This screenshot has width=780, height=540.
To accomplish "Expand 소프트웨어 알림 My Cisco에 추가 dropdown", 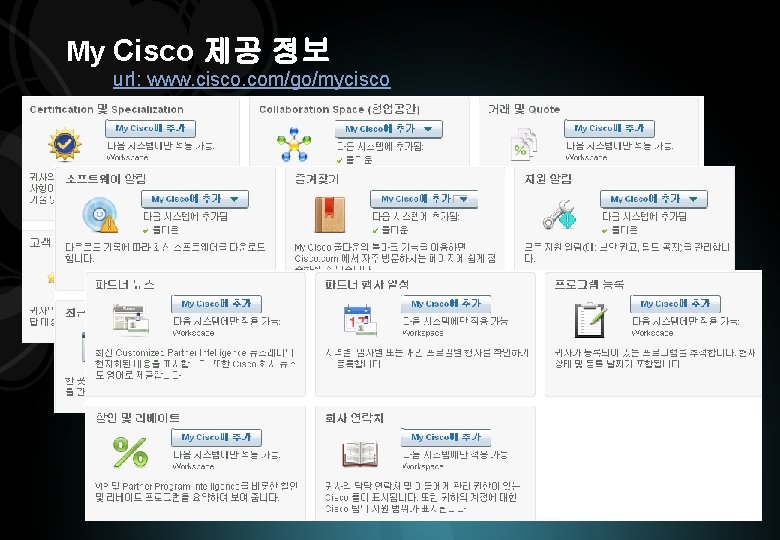I will 234,199.
